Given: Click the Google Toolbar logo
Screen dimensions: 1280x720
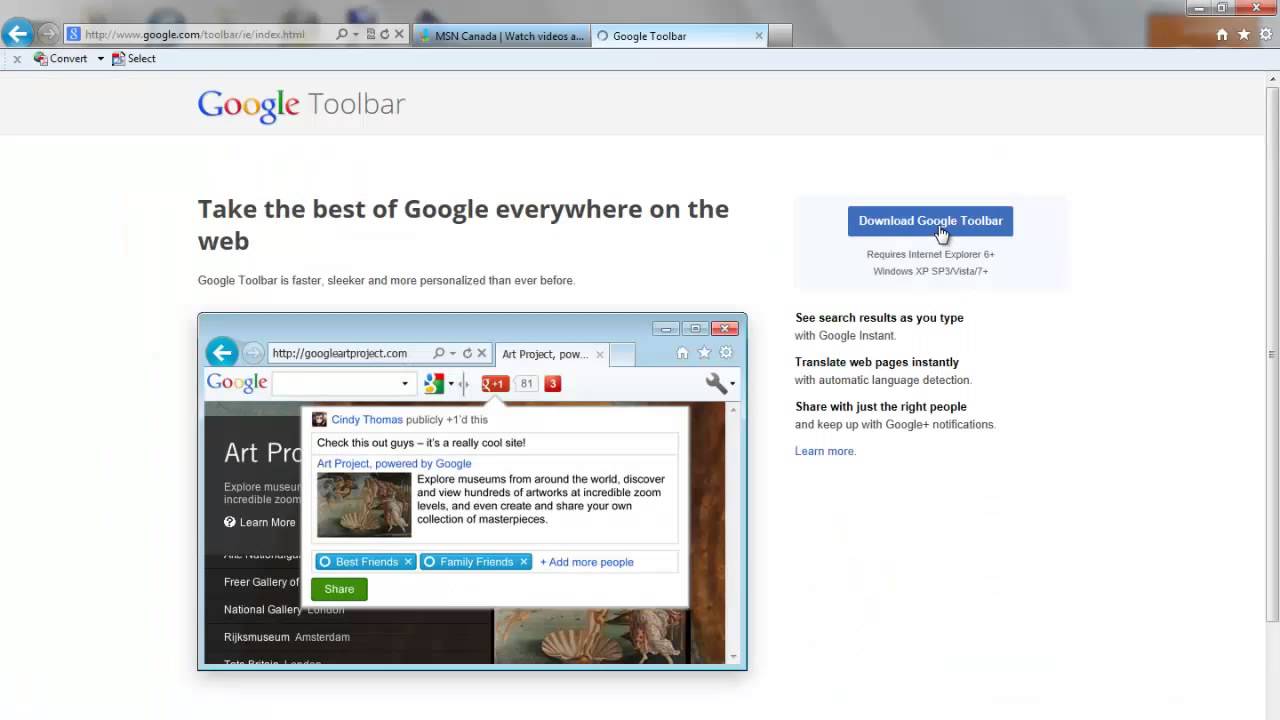Looking at the screenshot, I should click(x=301, y=104).
